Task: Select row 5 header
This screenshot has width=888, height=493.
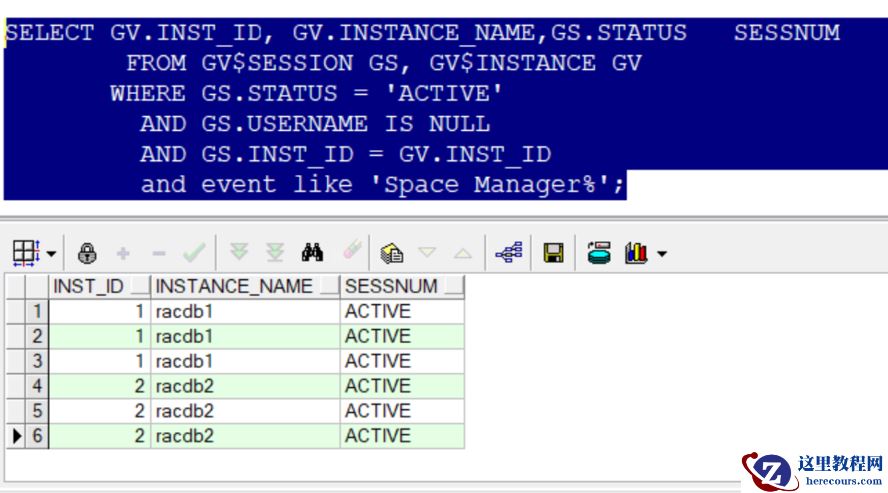Action: click(37, 411)
